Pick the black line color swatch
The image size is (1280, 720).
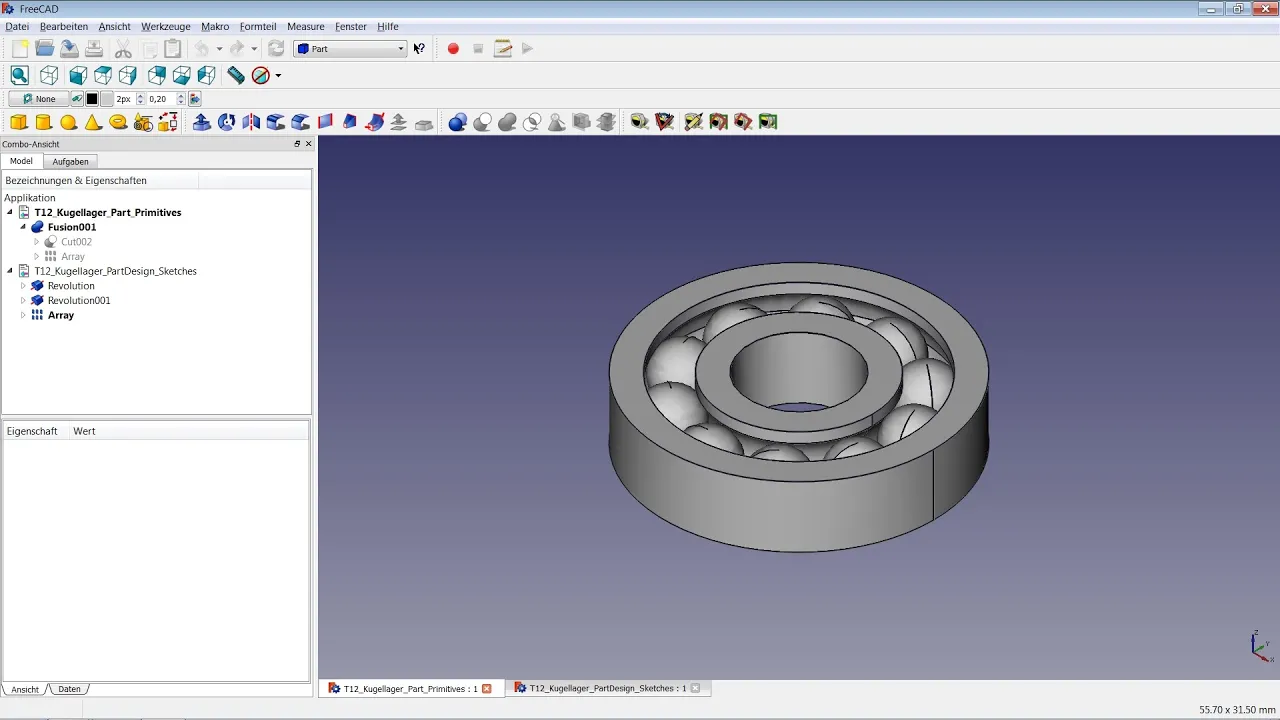[92, 99]
